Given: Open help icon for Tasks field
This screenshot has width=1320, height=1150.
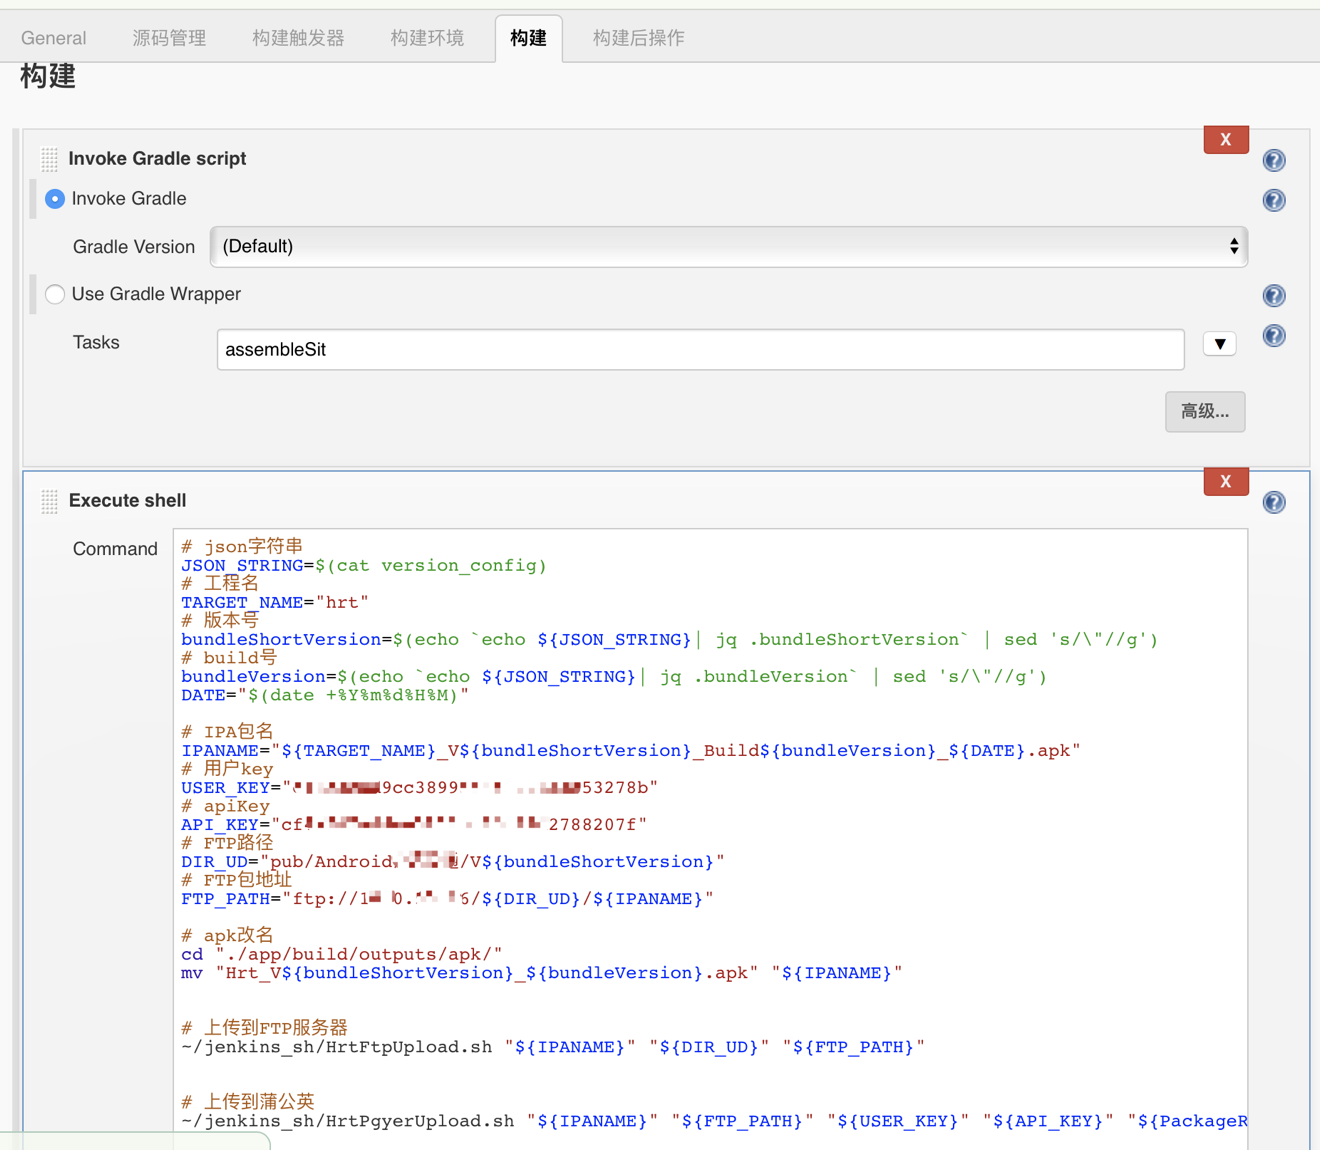Looking at the screenshot, I should coord(1274,336).
